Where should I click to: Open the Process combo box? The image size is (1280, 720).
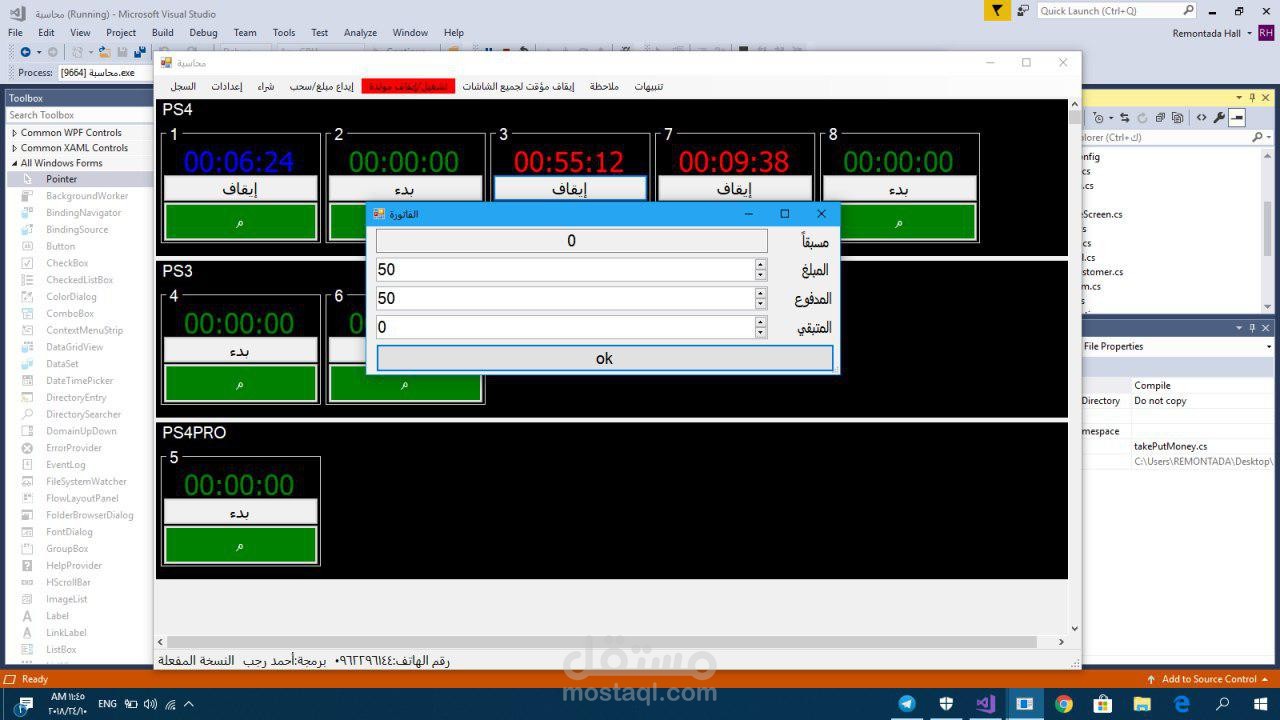point(104,72)
